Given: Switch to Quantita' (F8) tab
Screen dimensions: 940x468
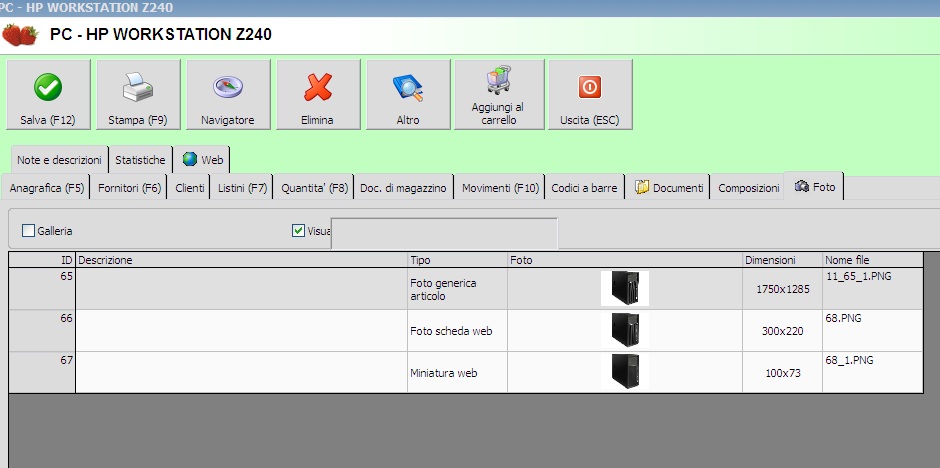Looking at the screenshot, I should pyautogui.click(x=314, y=188).
